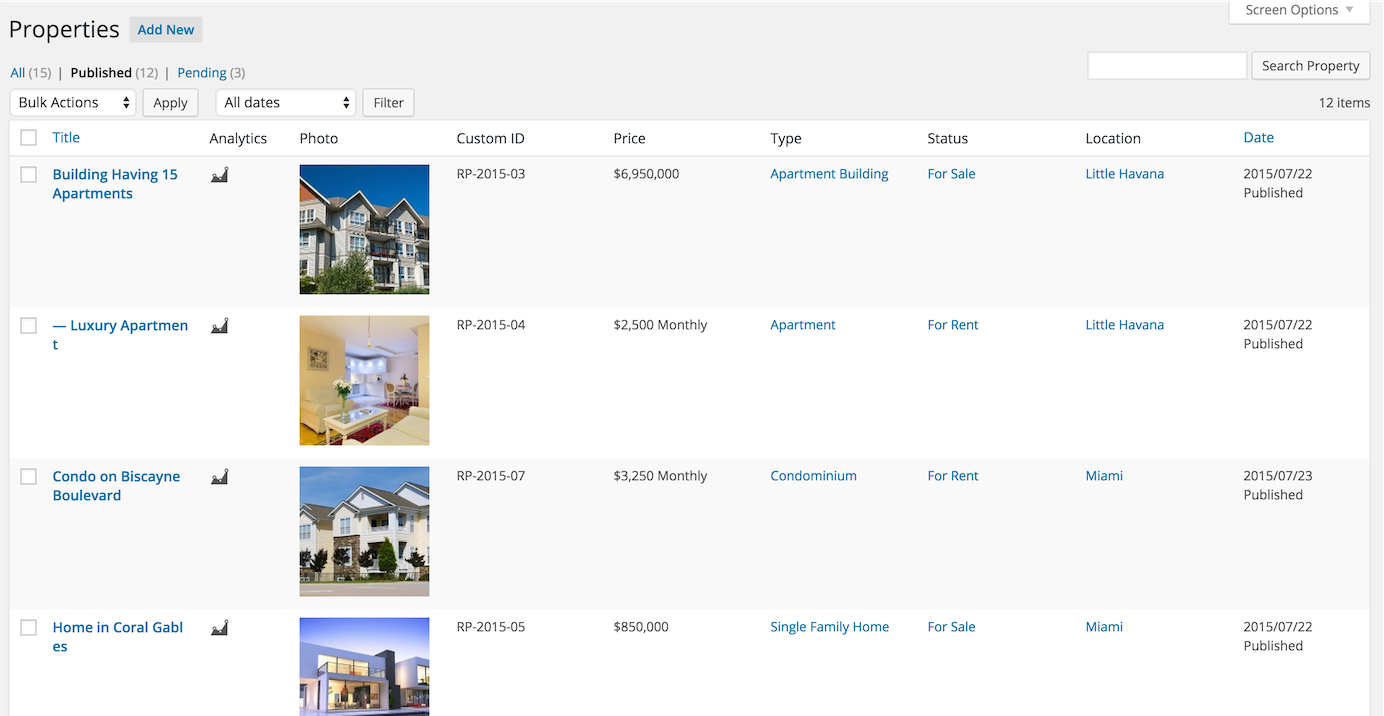
Task: Click the Price column header
Action: [x=629, y=139]
